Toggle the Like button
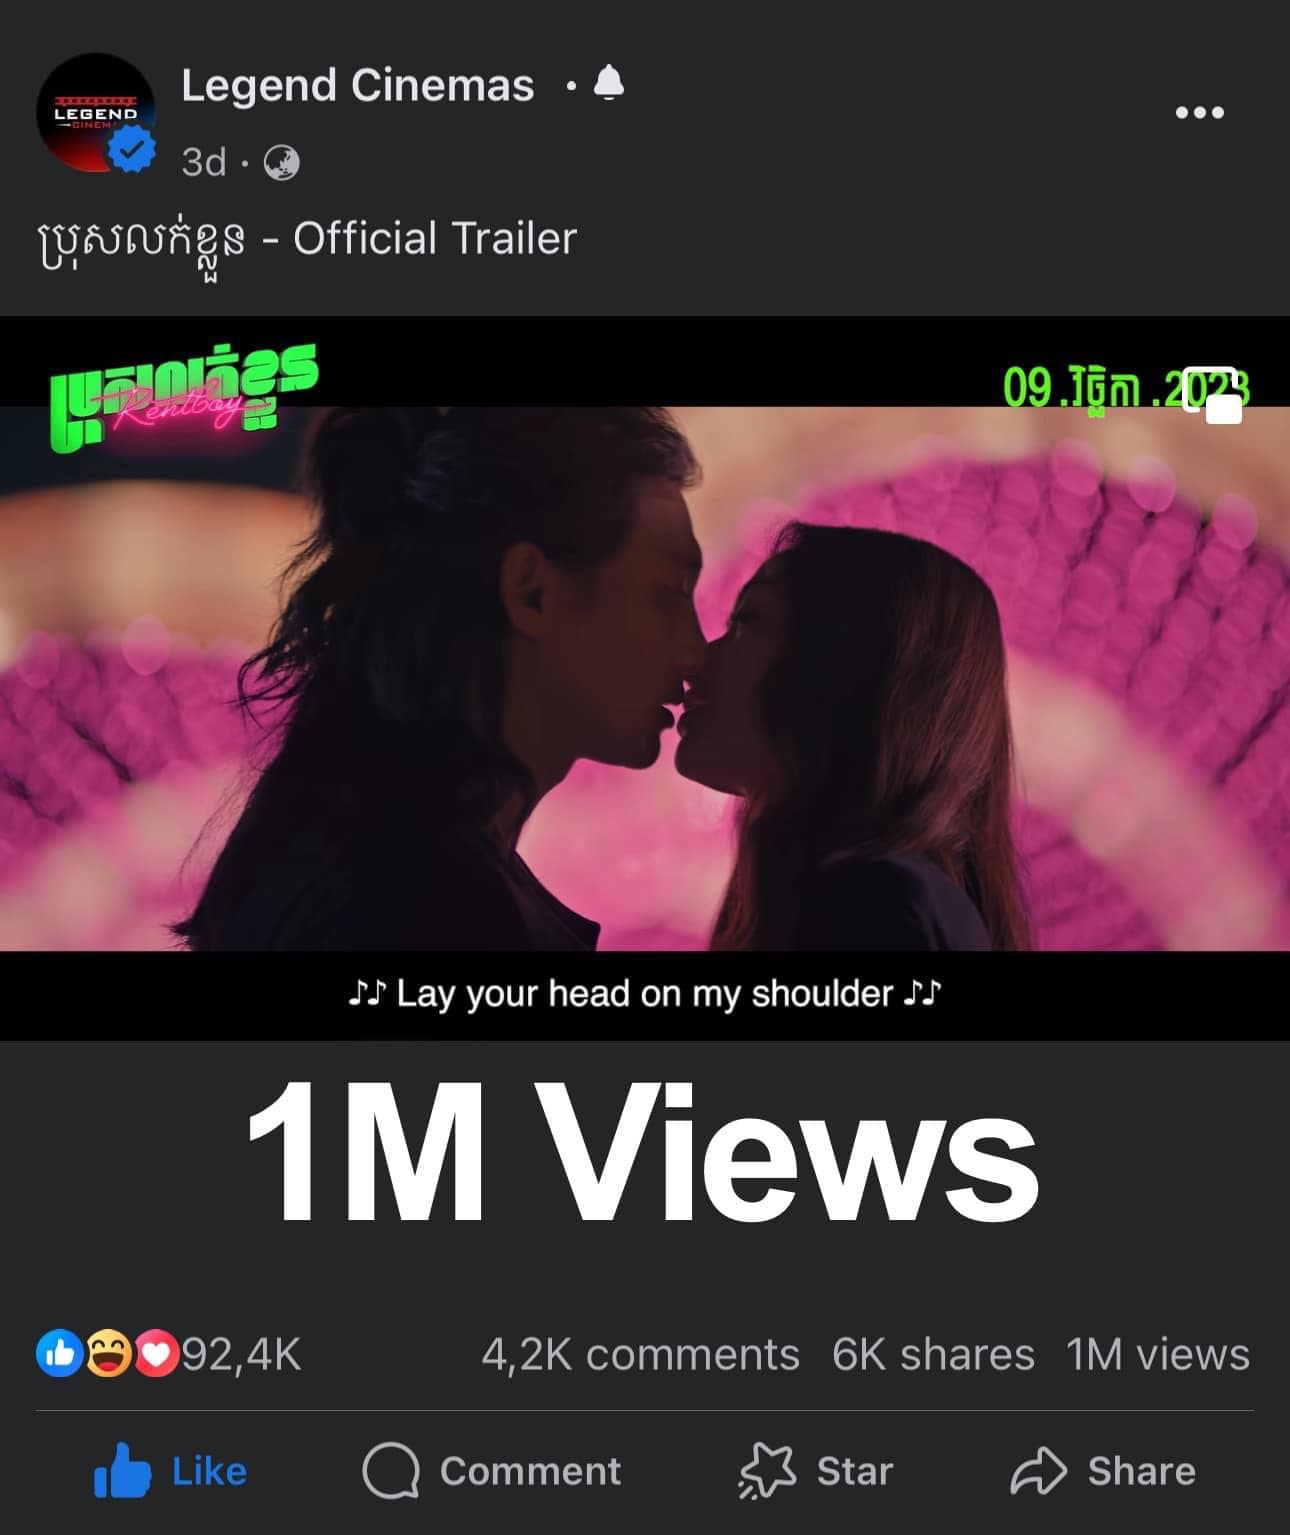Viewport: 1290px width, 1535px height. click(x=170, y=1471)
